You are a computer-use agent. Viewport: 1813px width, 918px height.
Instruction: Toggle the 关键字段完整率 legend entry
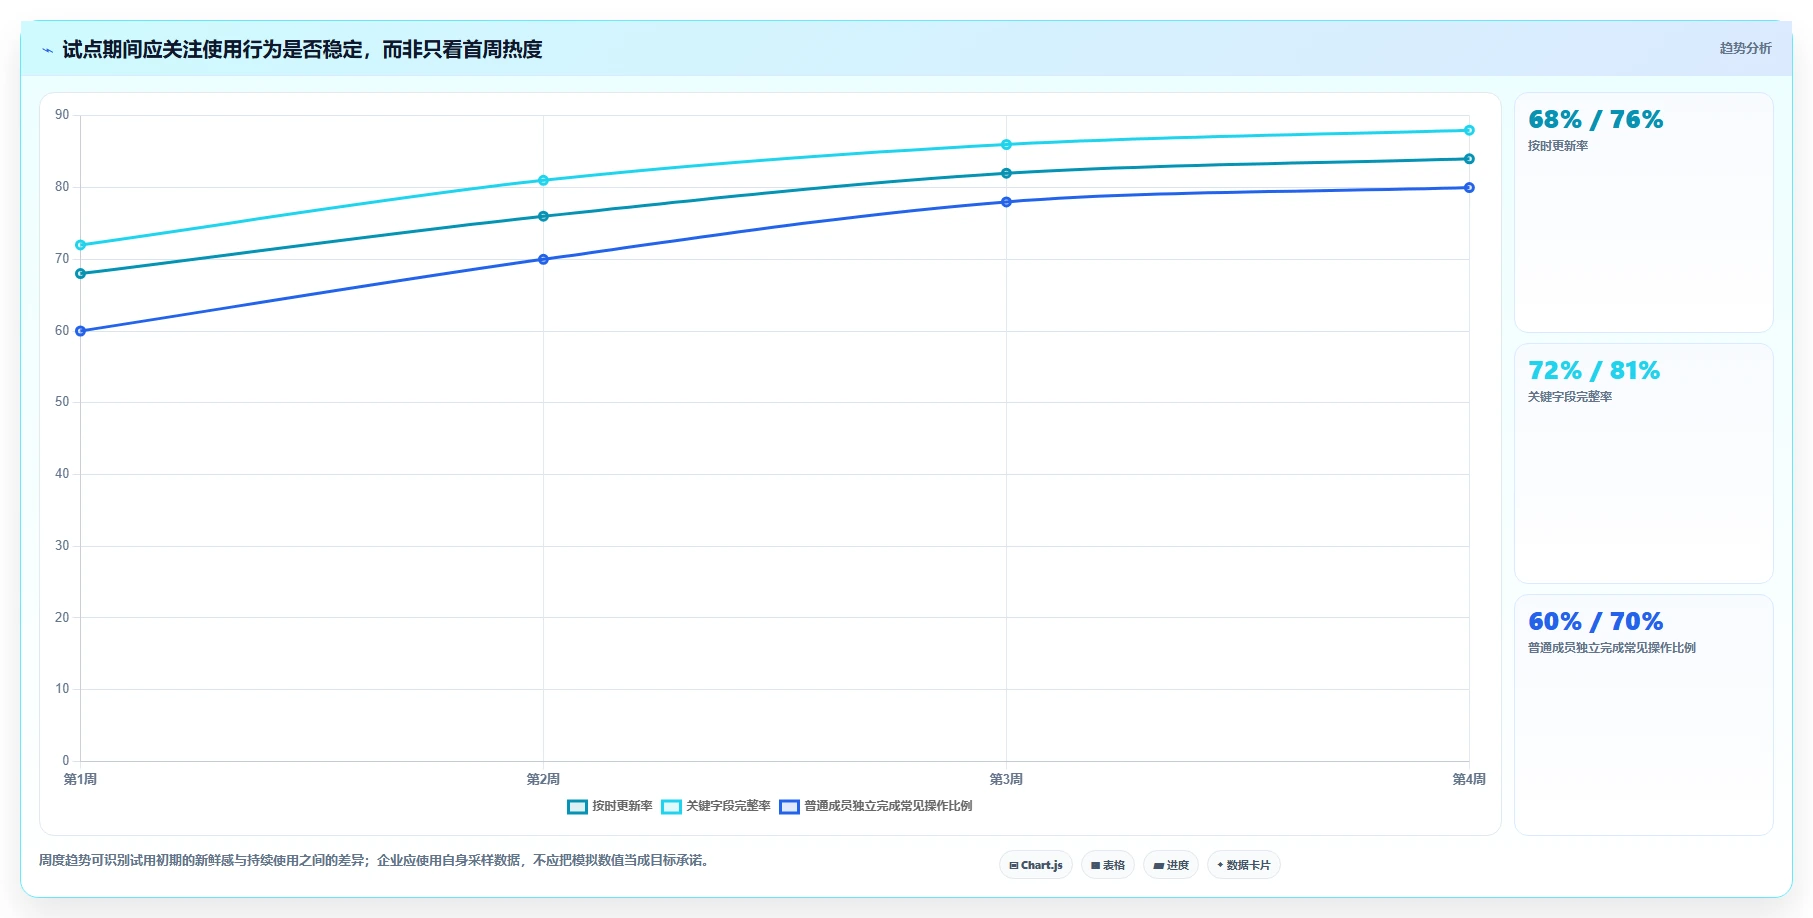(715, 806)
